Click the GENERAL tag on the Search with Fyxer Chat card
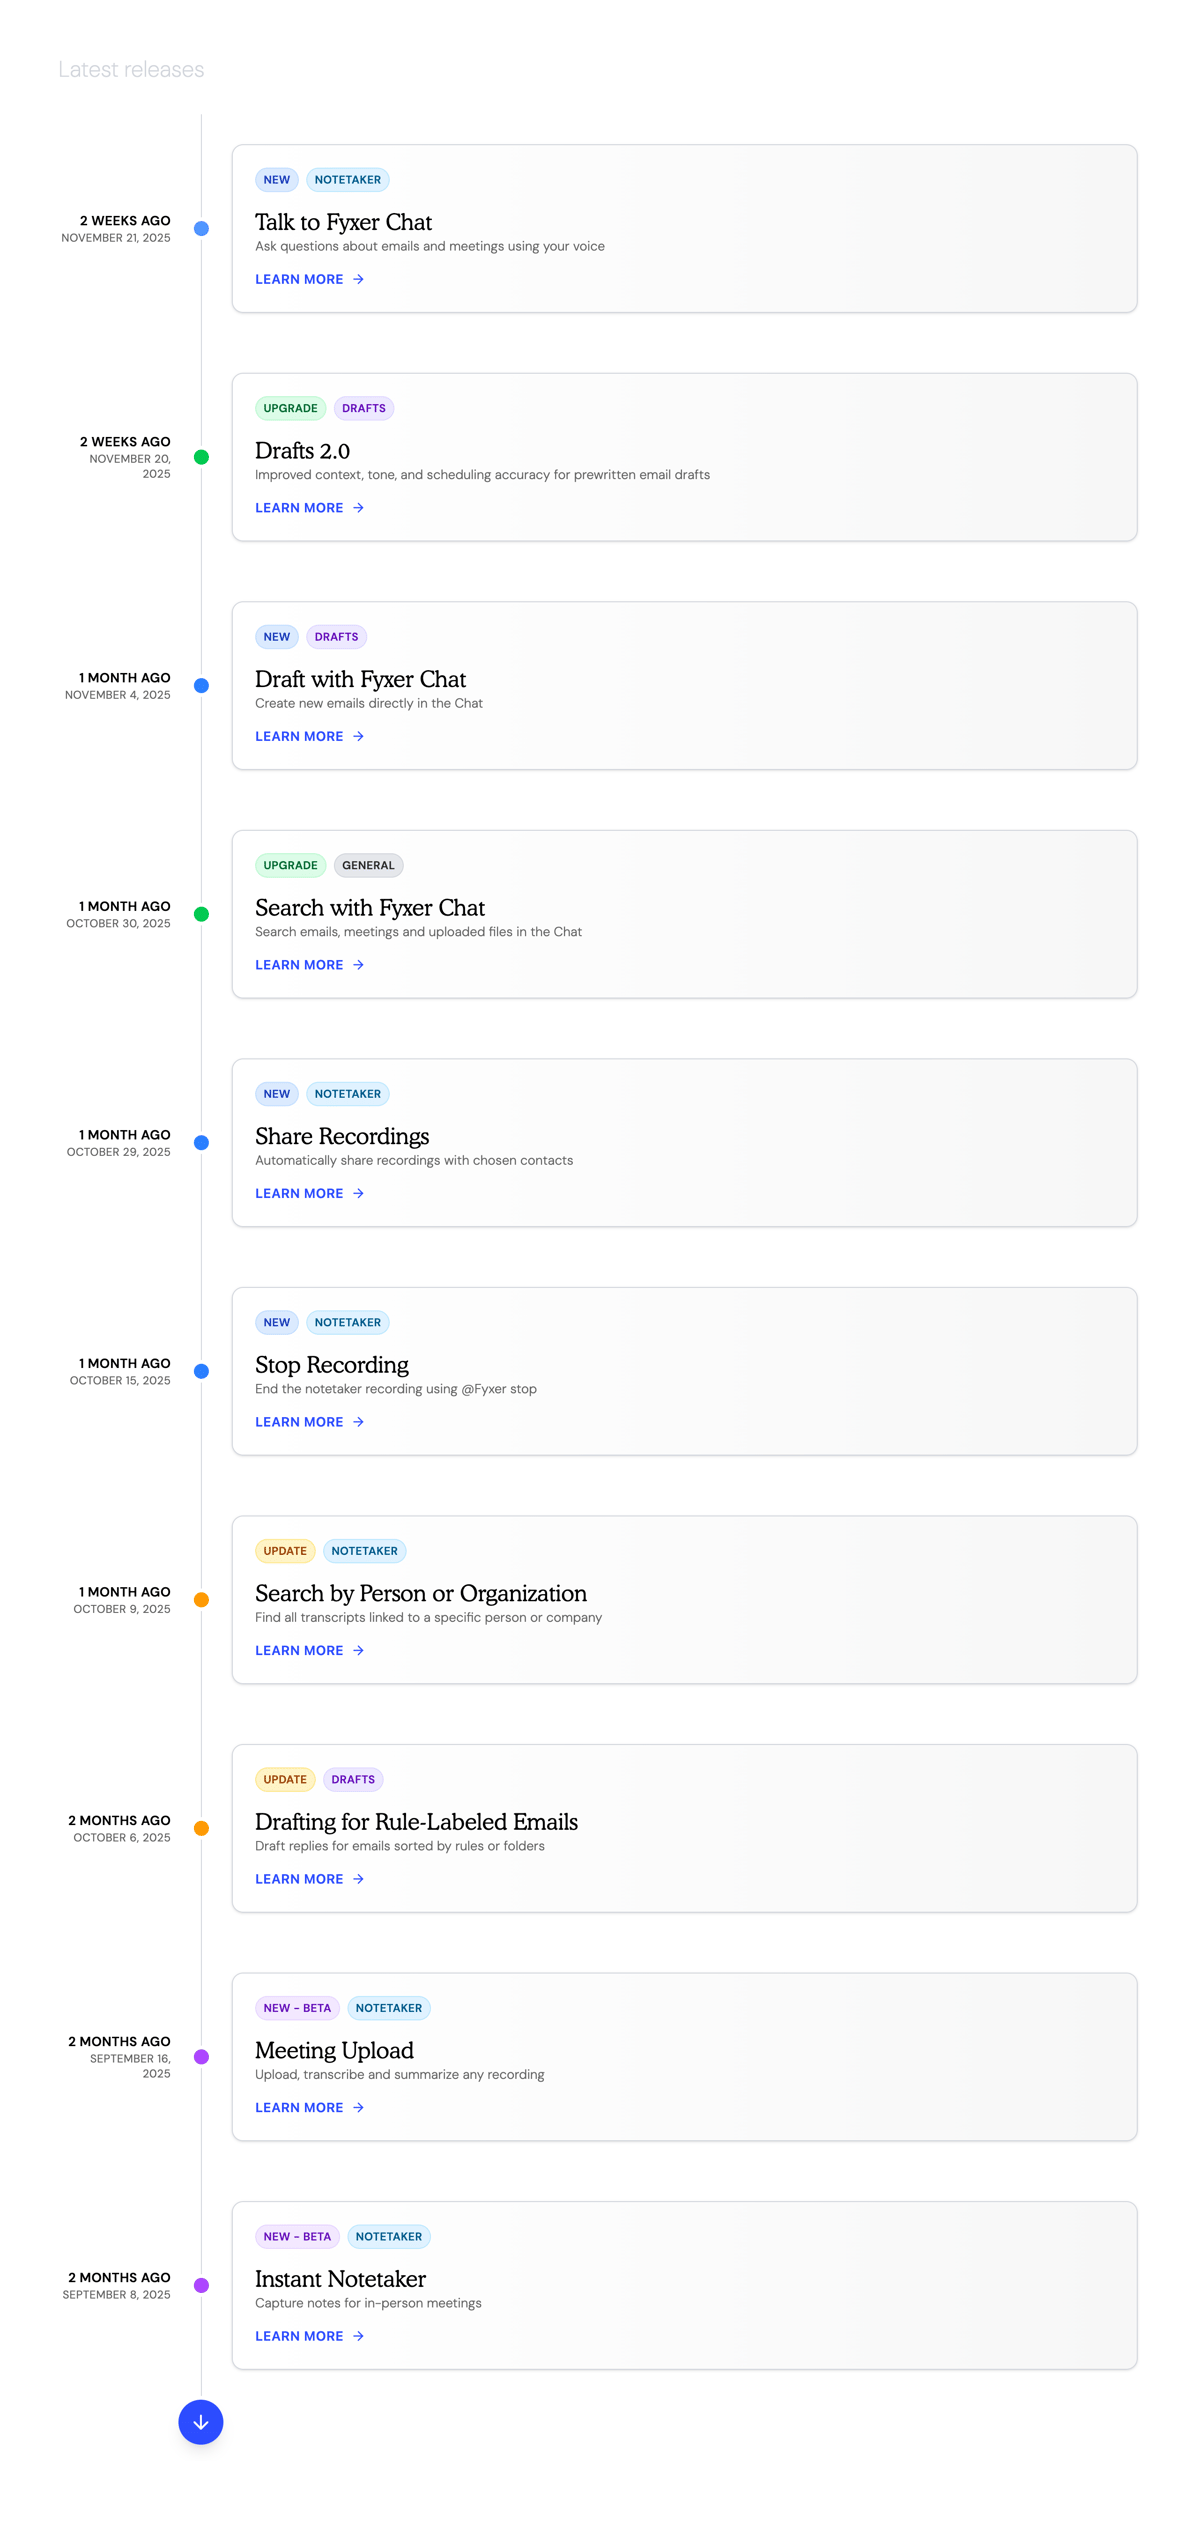Screen dimensions: 1200x2521 tap(368, 865)
